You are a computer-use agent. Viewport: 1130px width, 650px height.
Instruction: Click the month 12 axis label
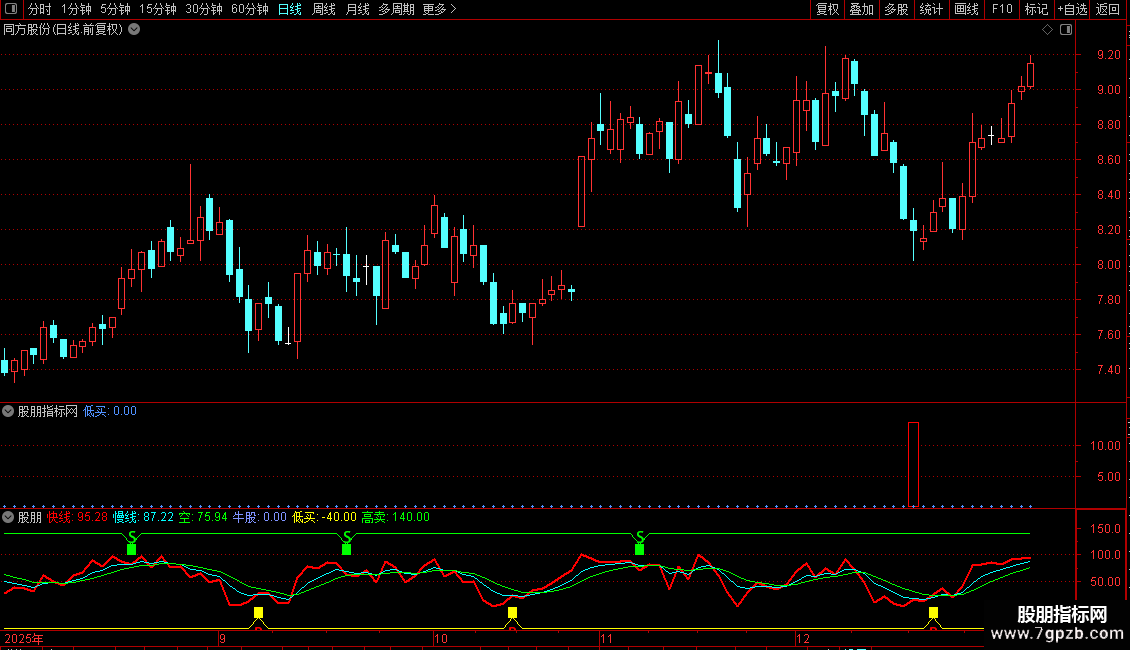(803, 638)
